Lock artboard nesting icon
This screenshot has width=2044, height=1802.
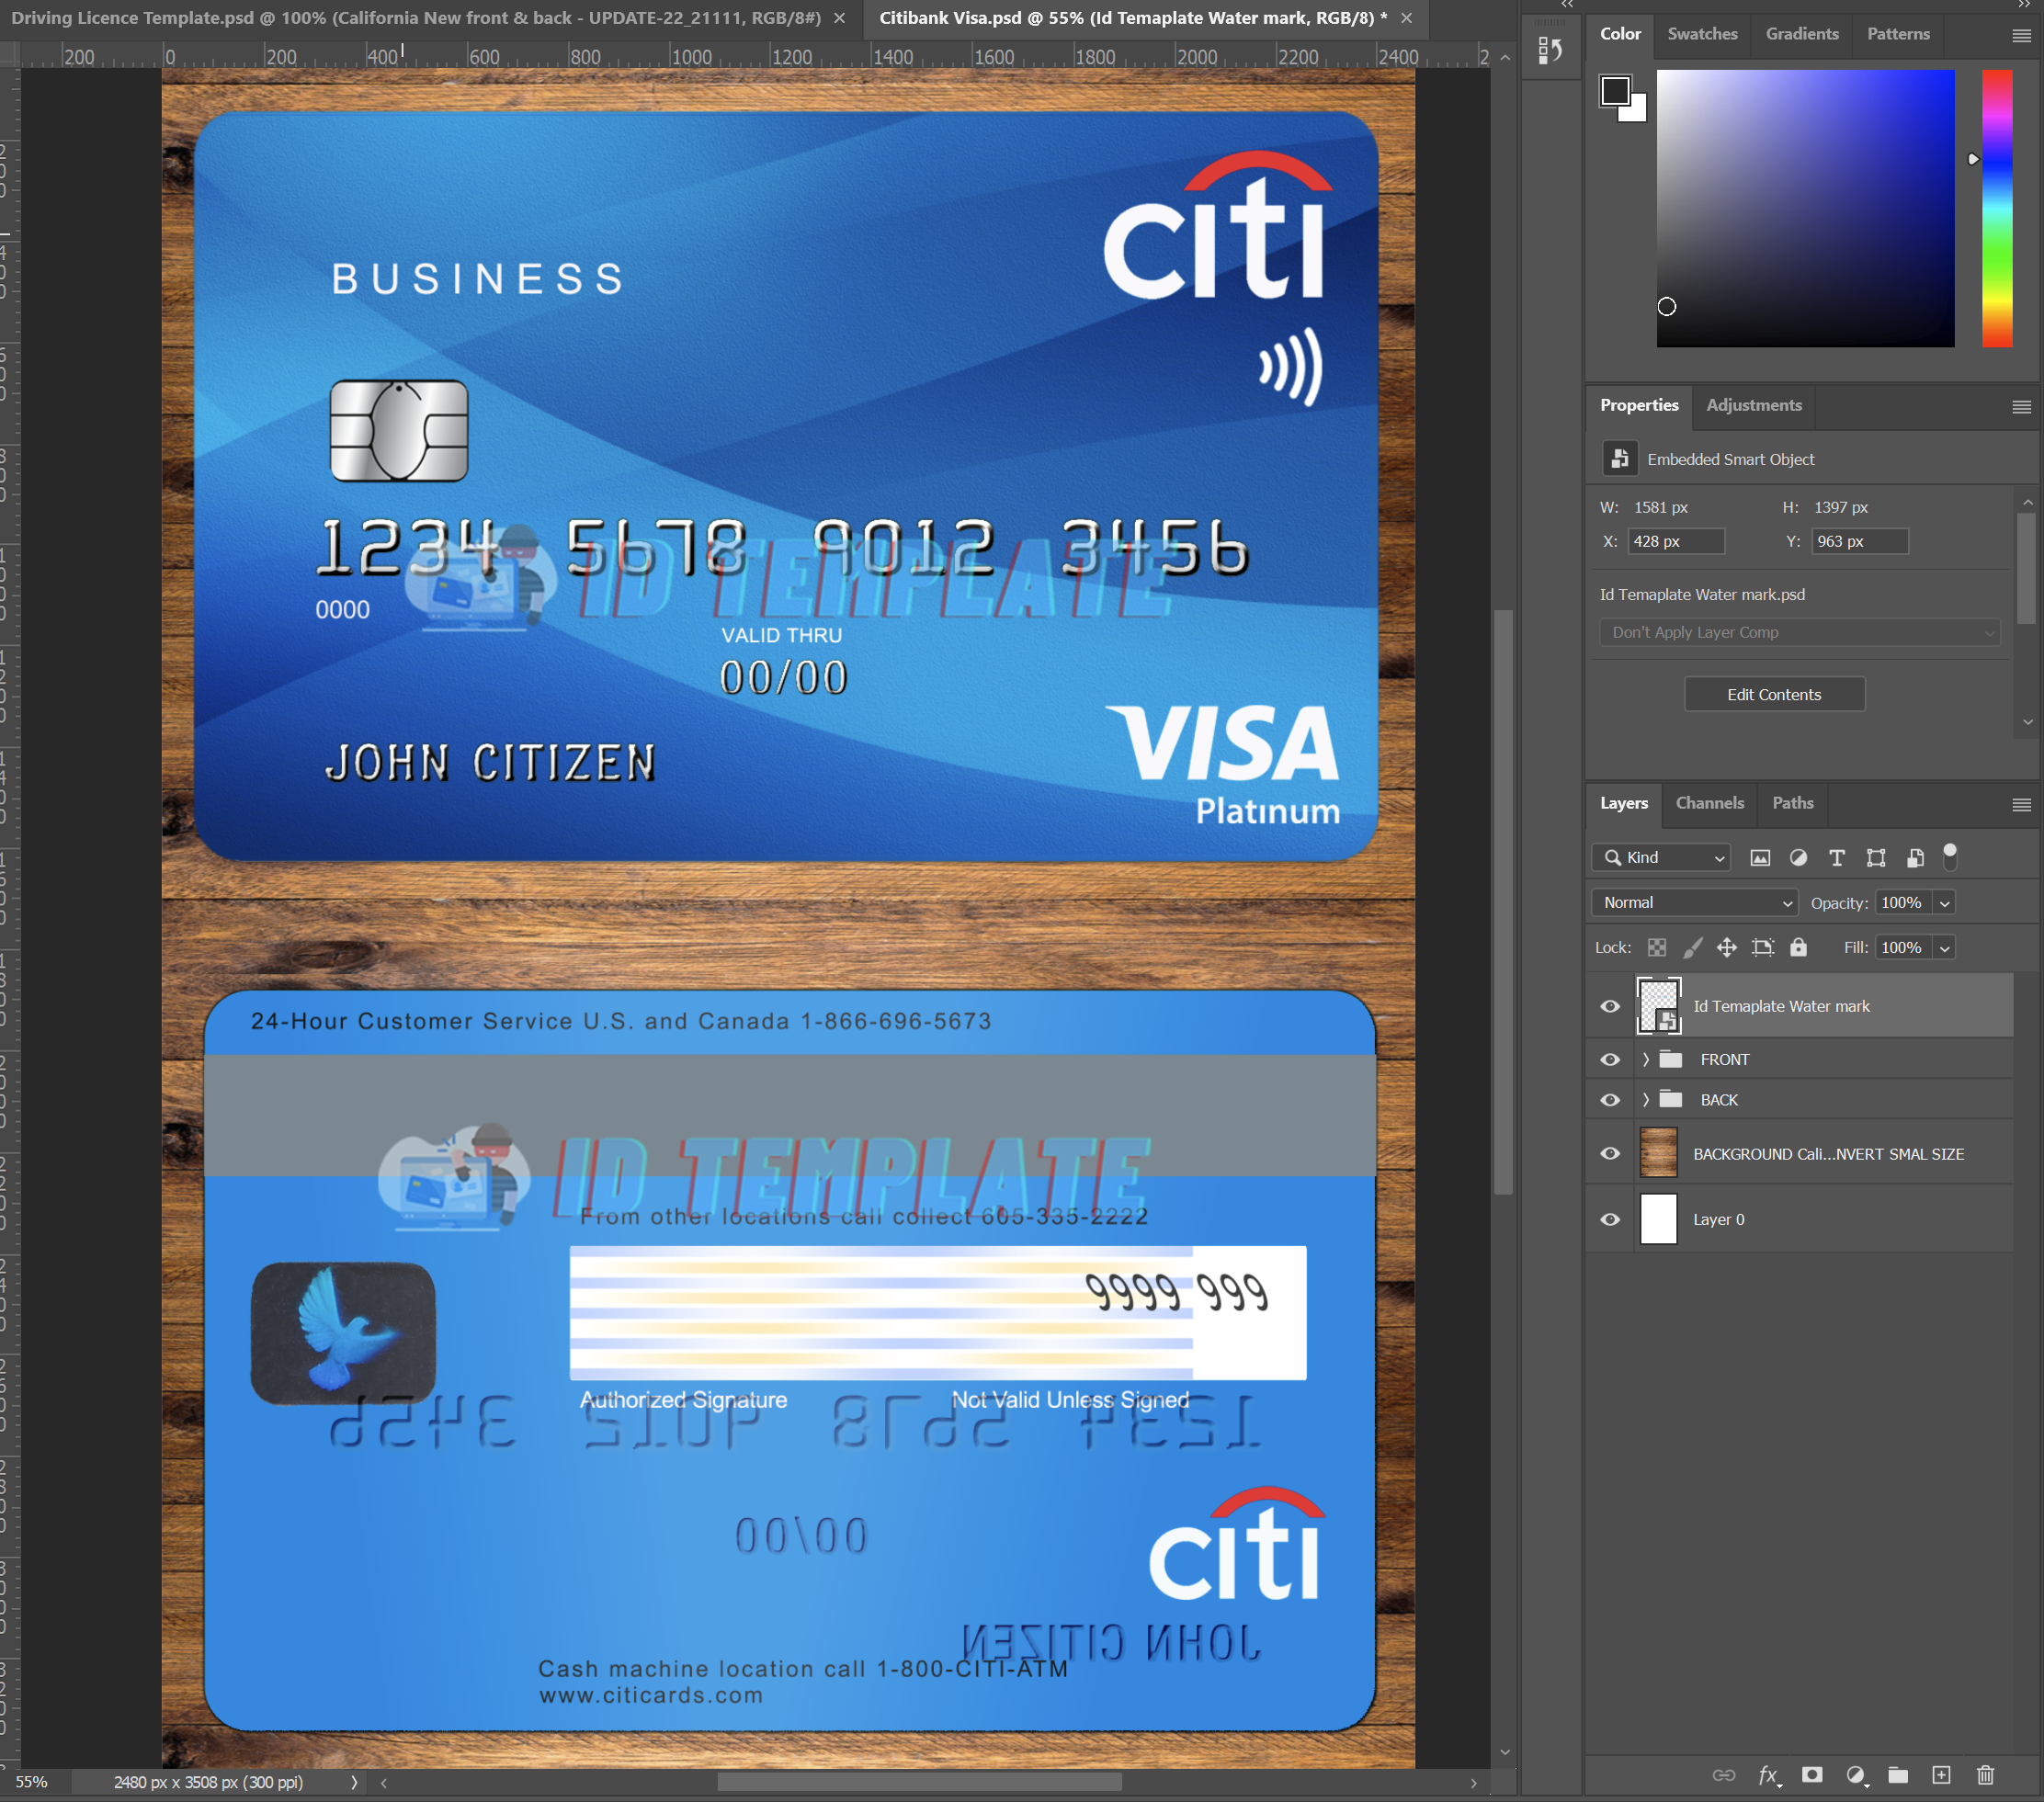click(1763, 947)
